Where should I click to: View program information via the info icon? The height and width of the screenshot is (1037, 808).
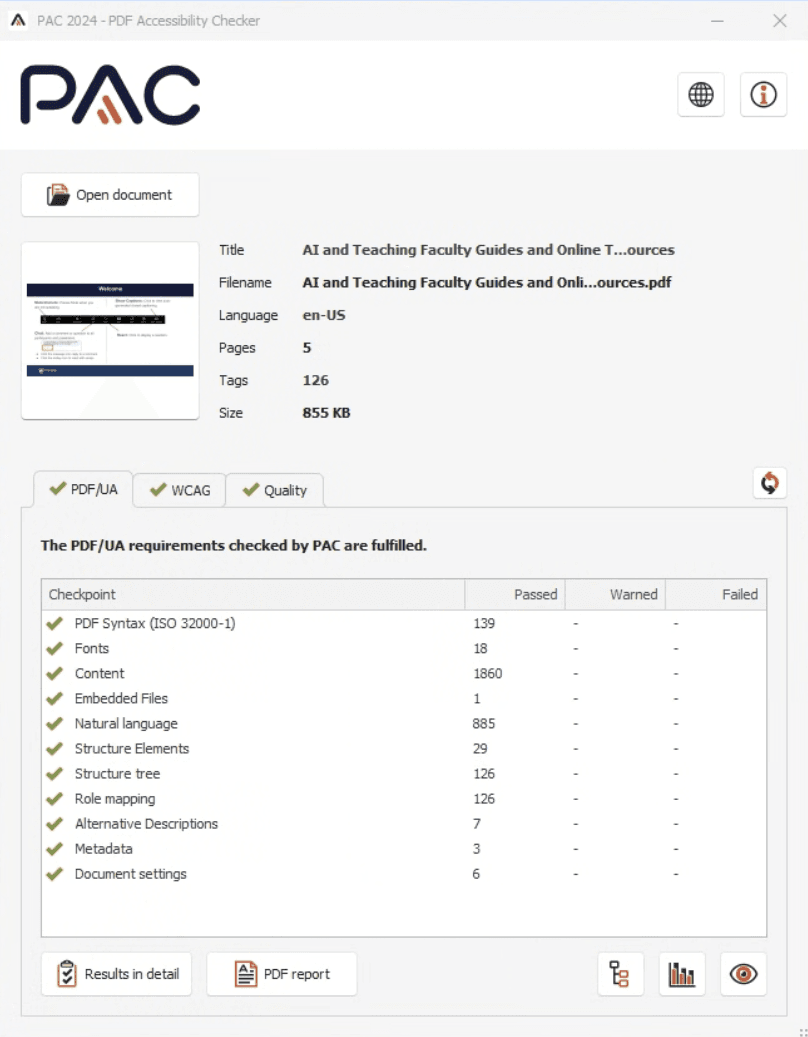click(763, 94)
